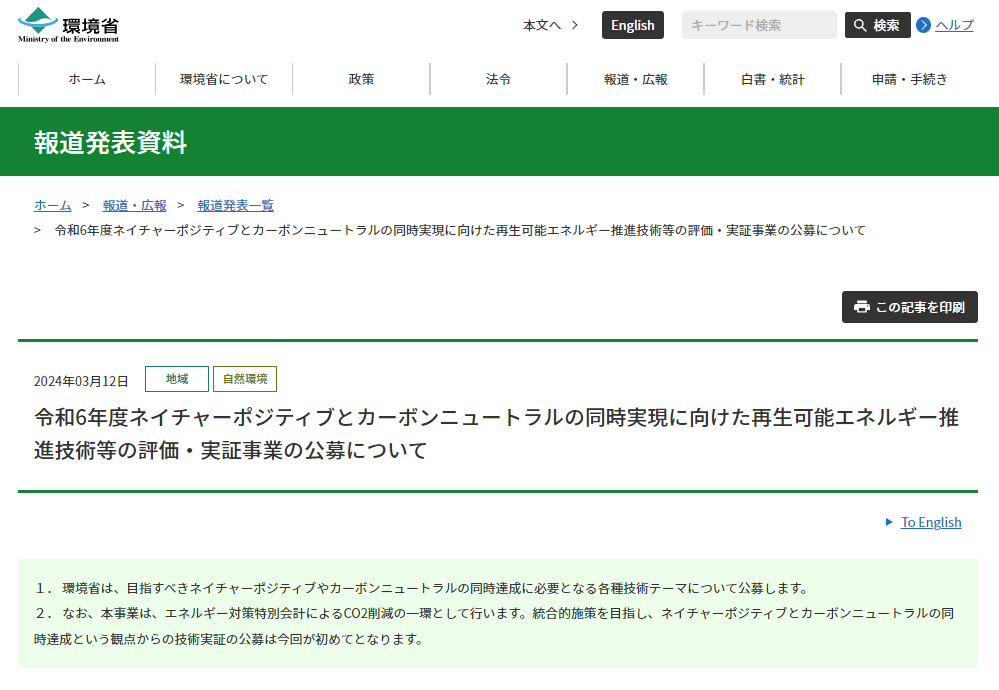Image resolution: width=999 pixels, height=690 pixels.
Task: Click the printer icon on この記事を印刷 button
Action: [x=862, y=307]
